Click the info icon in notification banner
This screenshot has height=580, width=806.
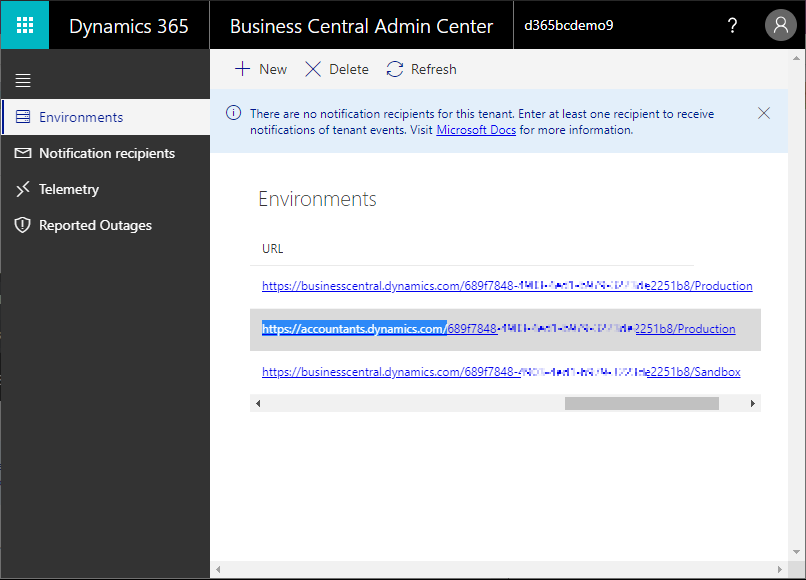pyautogui.click(x=233, y=113)
